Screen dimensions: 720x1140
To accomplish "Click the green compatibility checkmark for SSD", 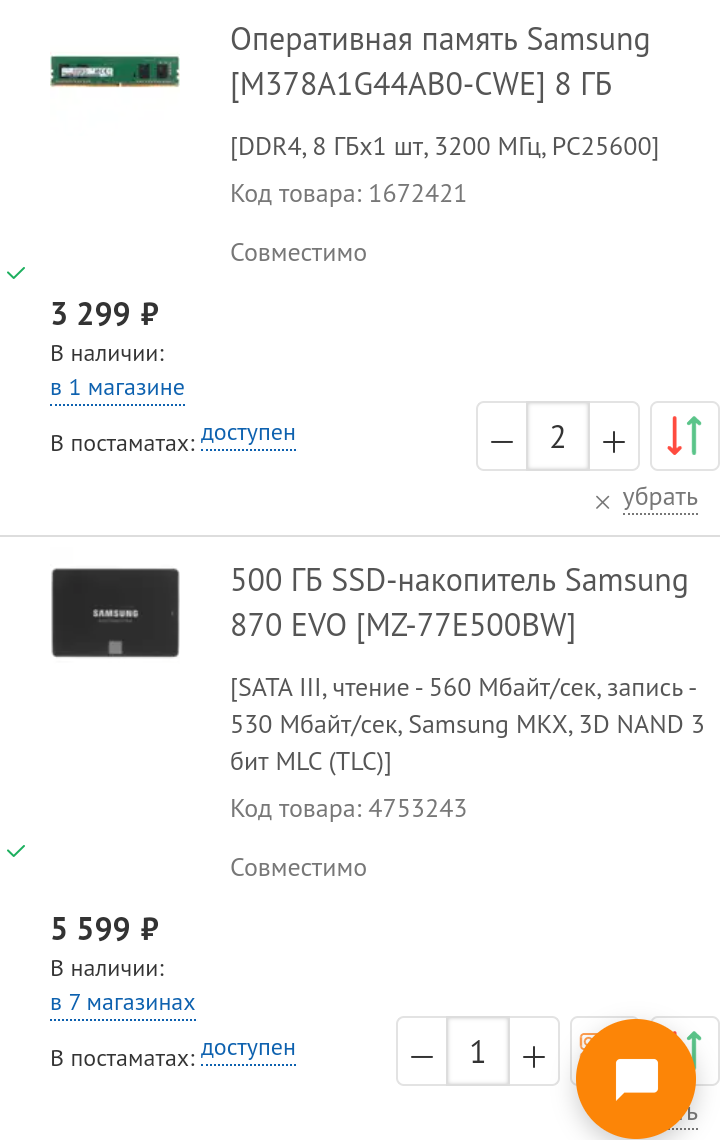I will pos(16,851).
